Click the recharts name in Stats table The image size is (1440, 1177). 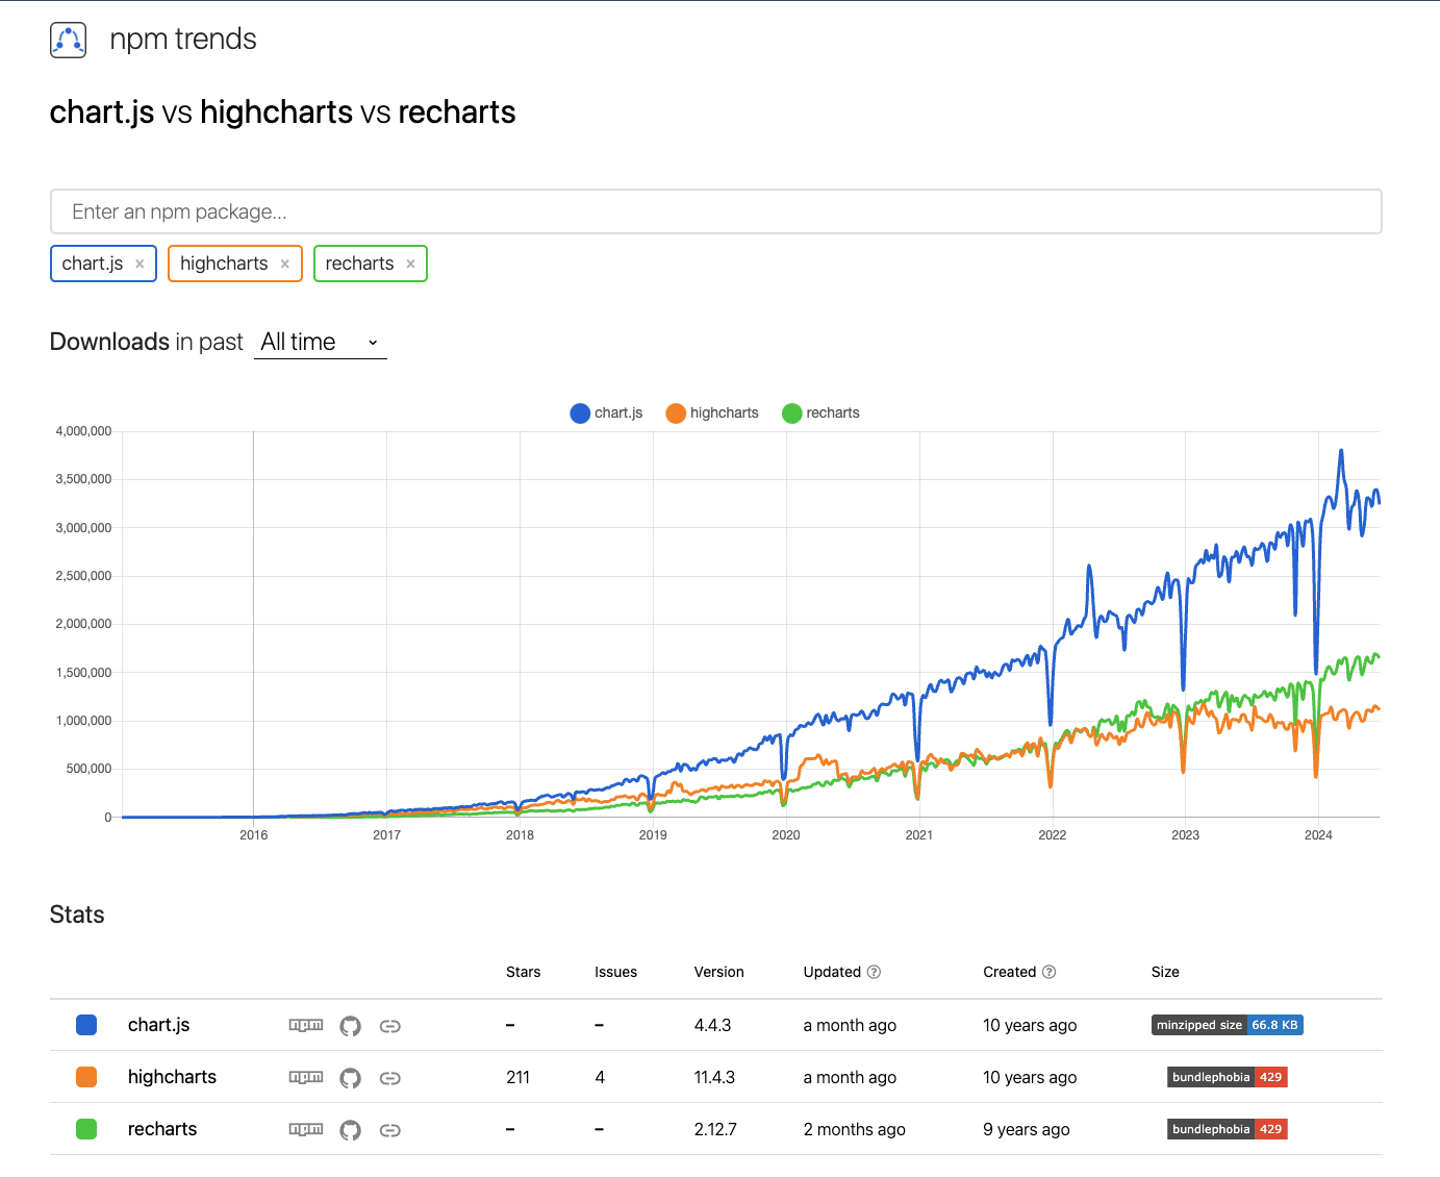click(162, 1129)
